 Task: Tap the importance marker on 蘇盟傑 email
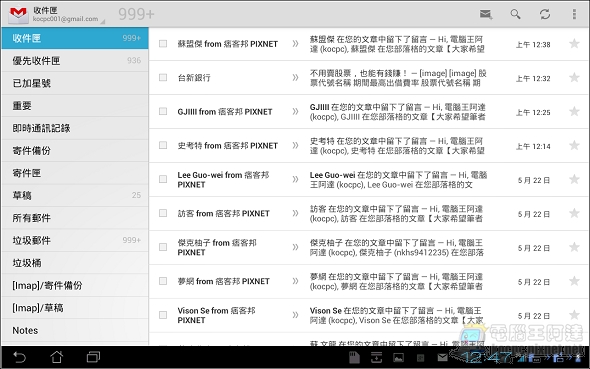pos(295,44)
